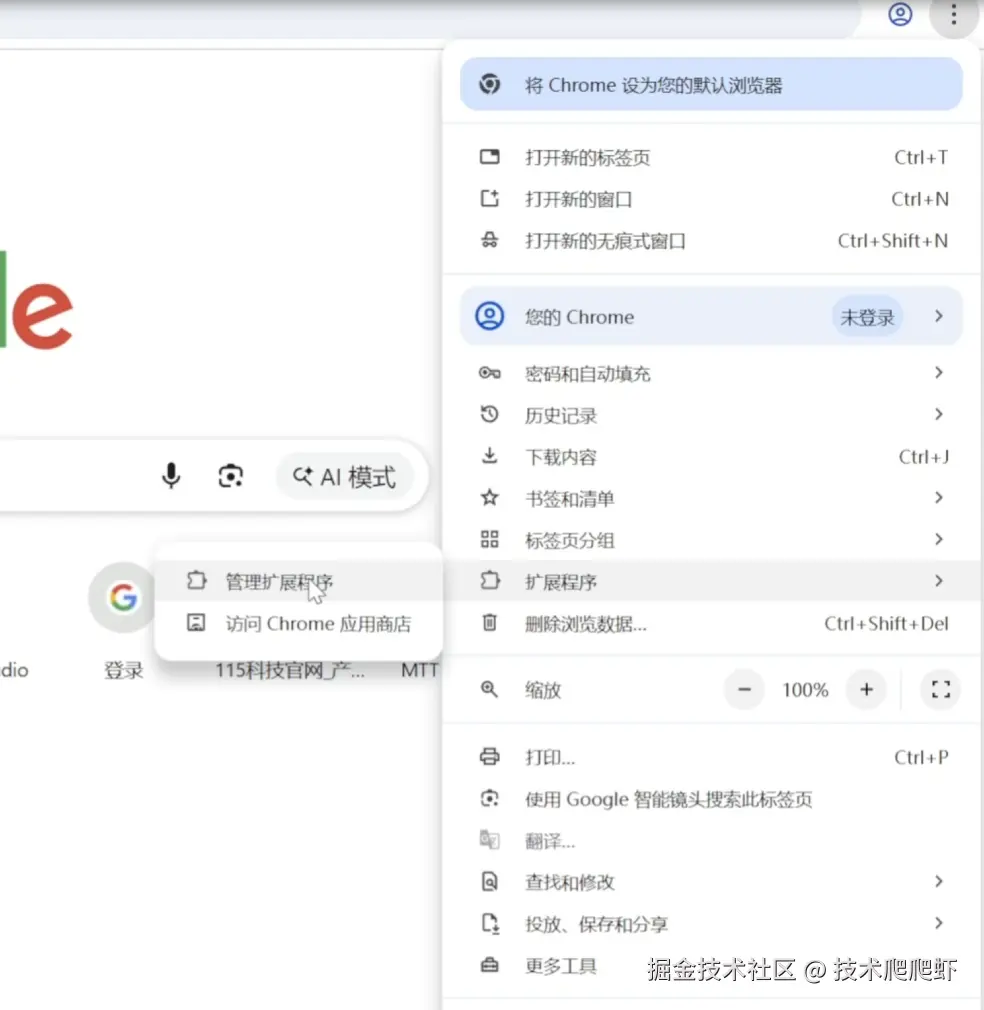Toggle fullscreen mode button

(x=941, y=690)
